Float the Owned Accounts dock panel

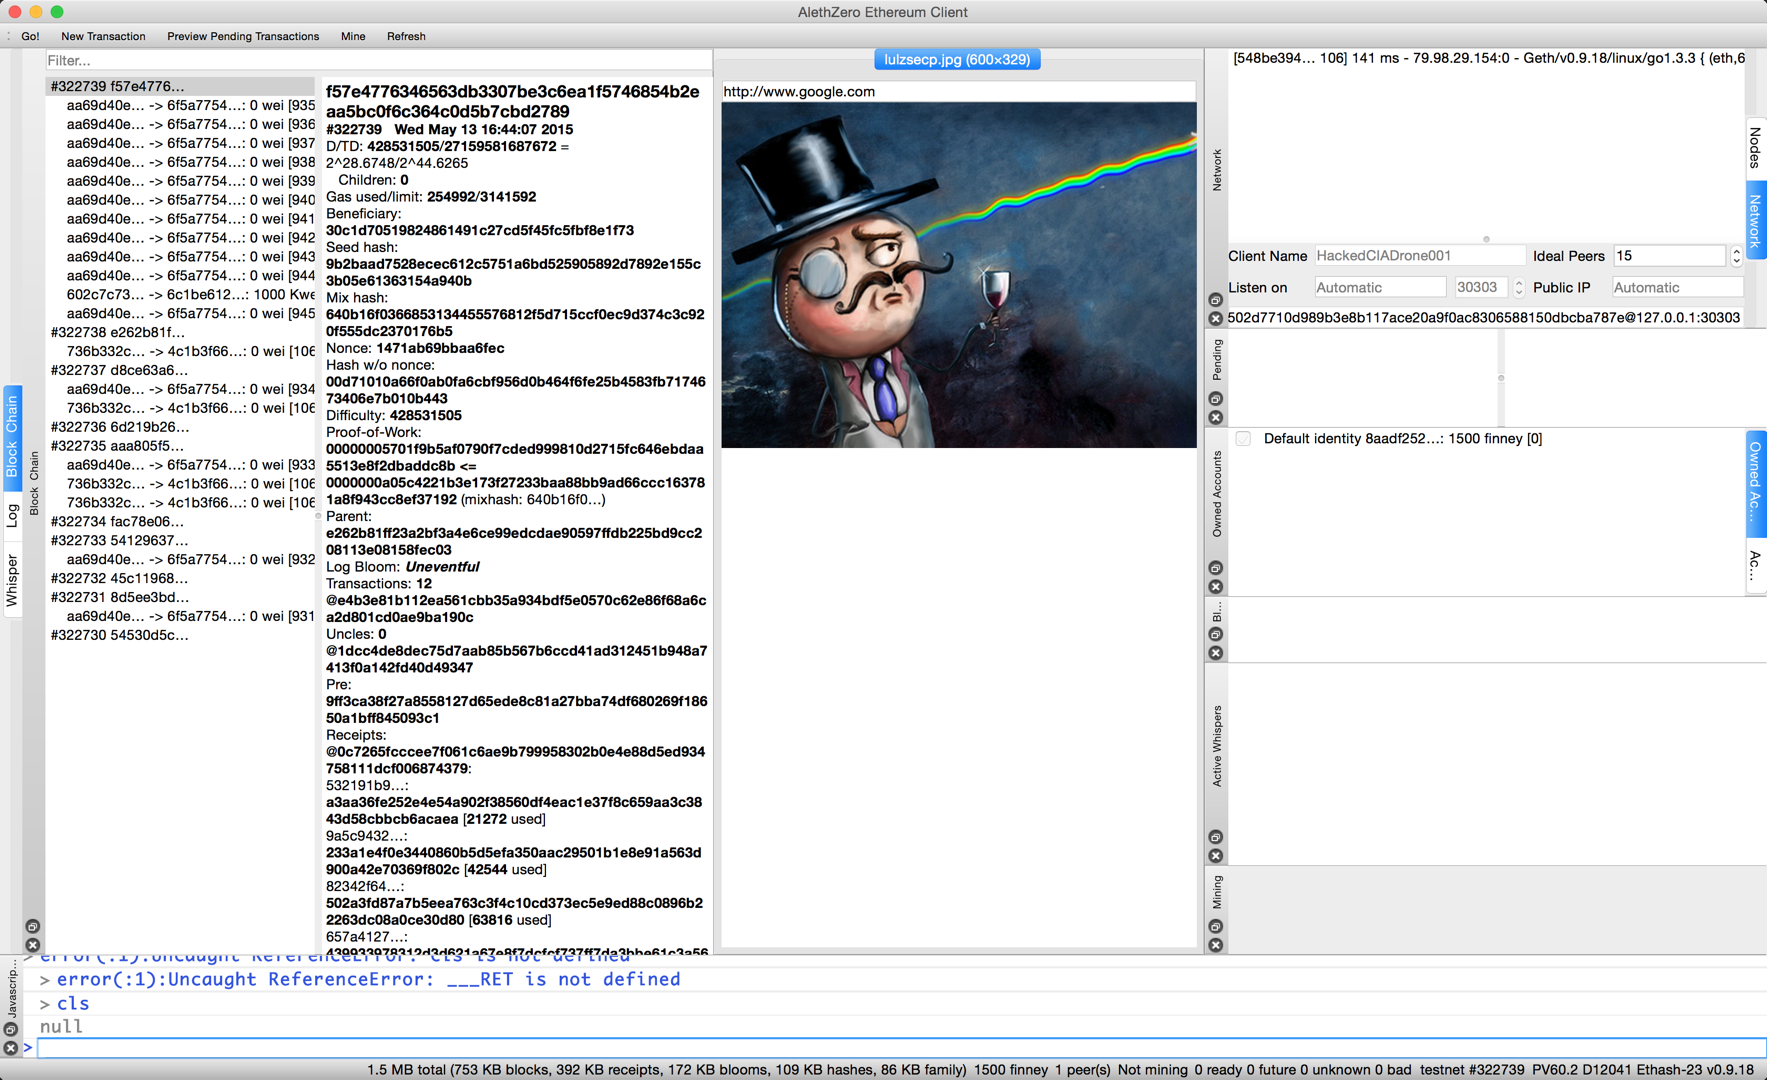(x=1216, y=568)
